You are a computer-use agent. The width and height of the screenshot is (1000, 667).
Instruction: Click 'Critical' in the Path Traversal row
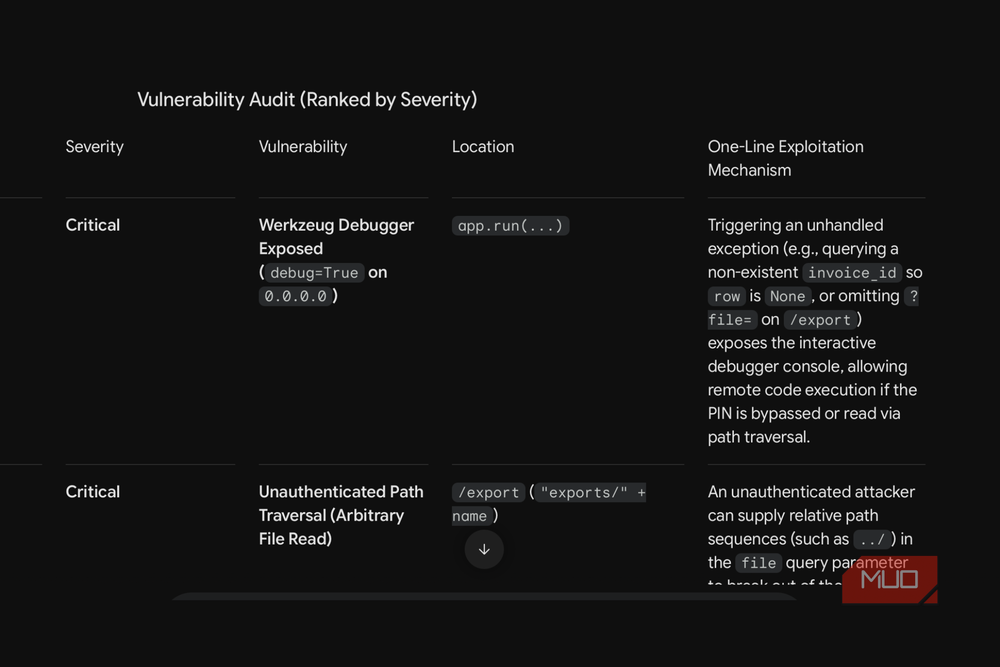(92, 492)
